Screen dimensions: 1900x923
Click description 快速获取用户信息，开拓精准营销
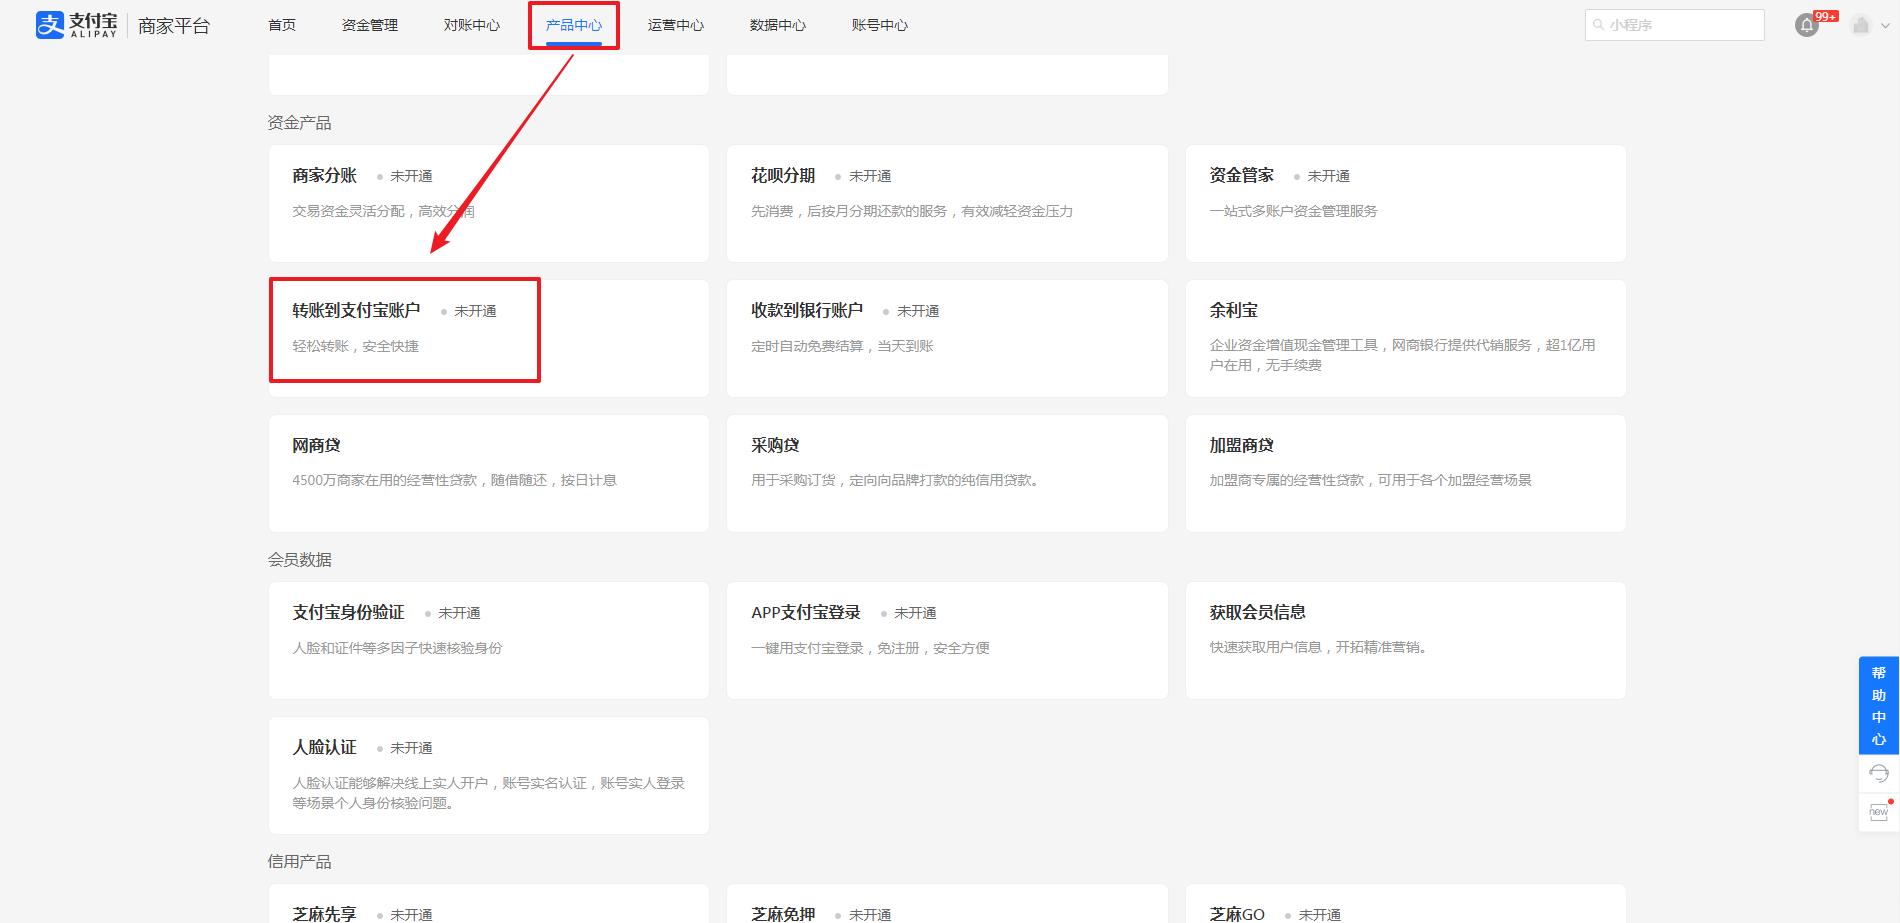pos(1318,647)
